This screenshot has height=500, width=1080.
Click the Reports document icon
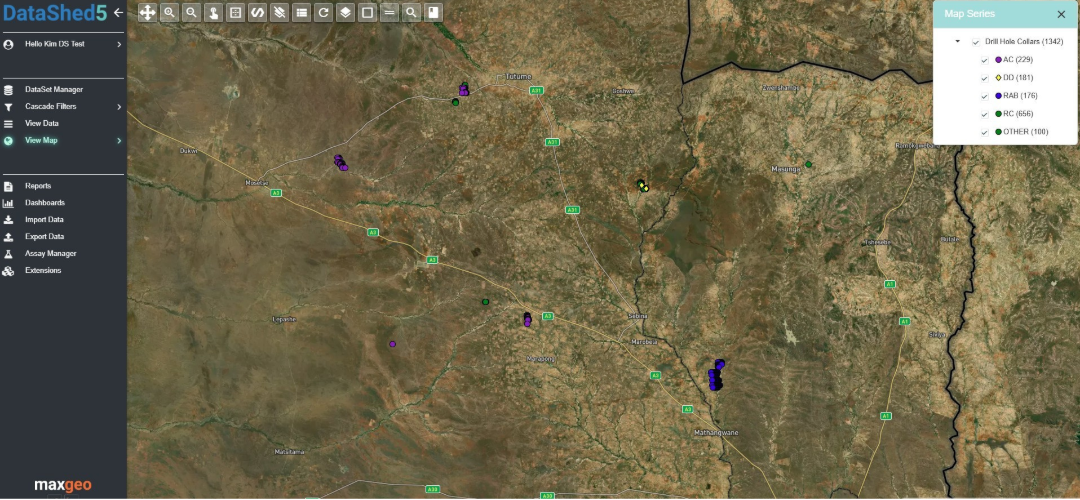(x=8, y=186)
